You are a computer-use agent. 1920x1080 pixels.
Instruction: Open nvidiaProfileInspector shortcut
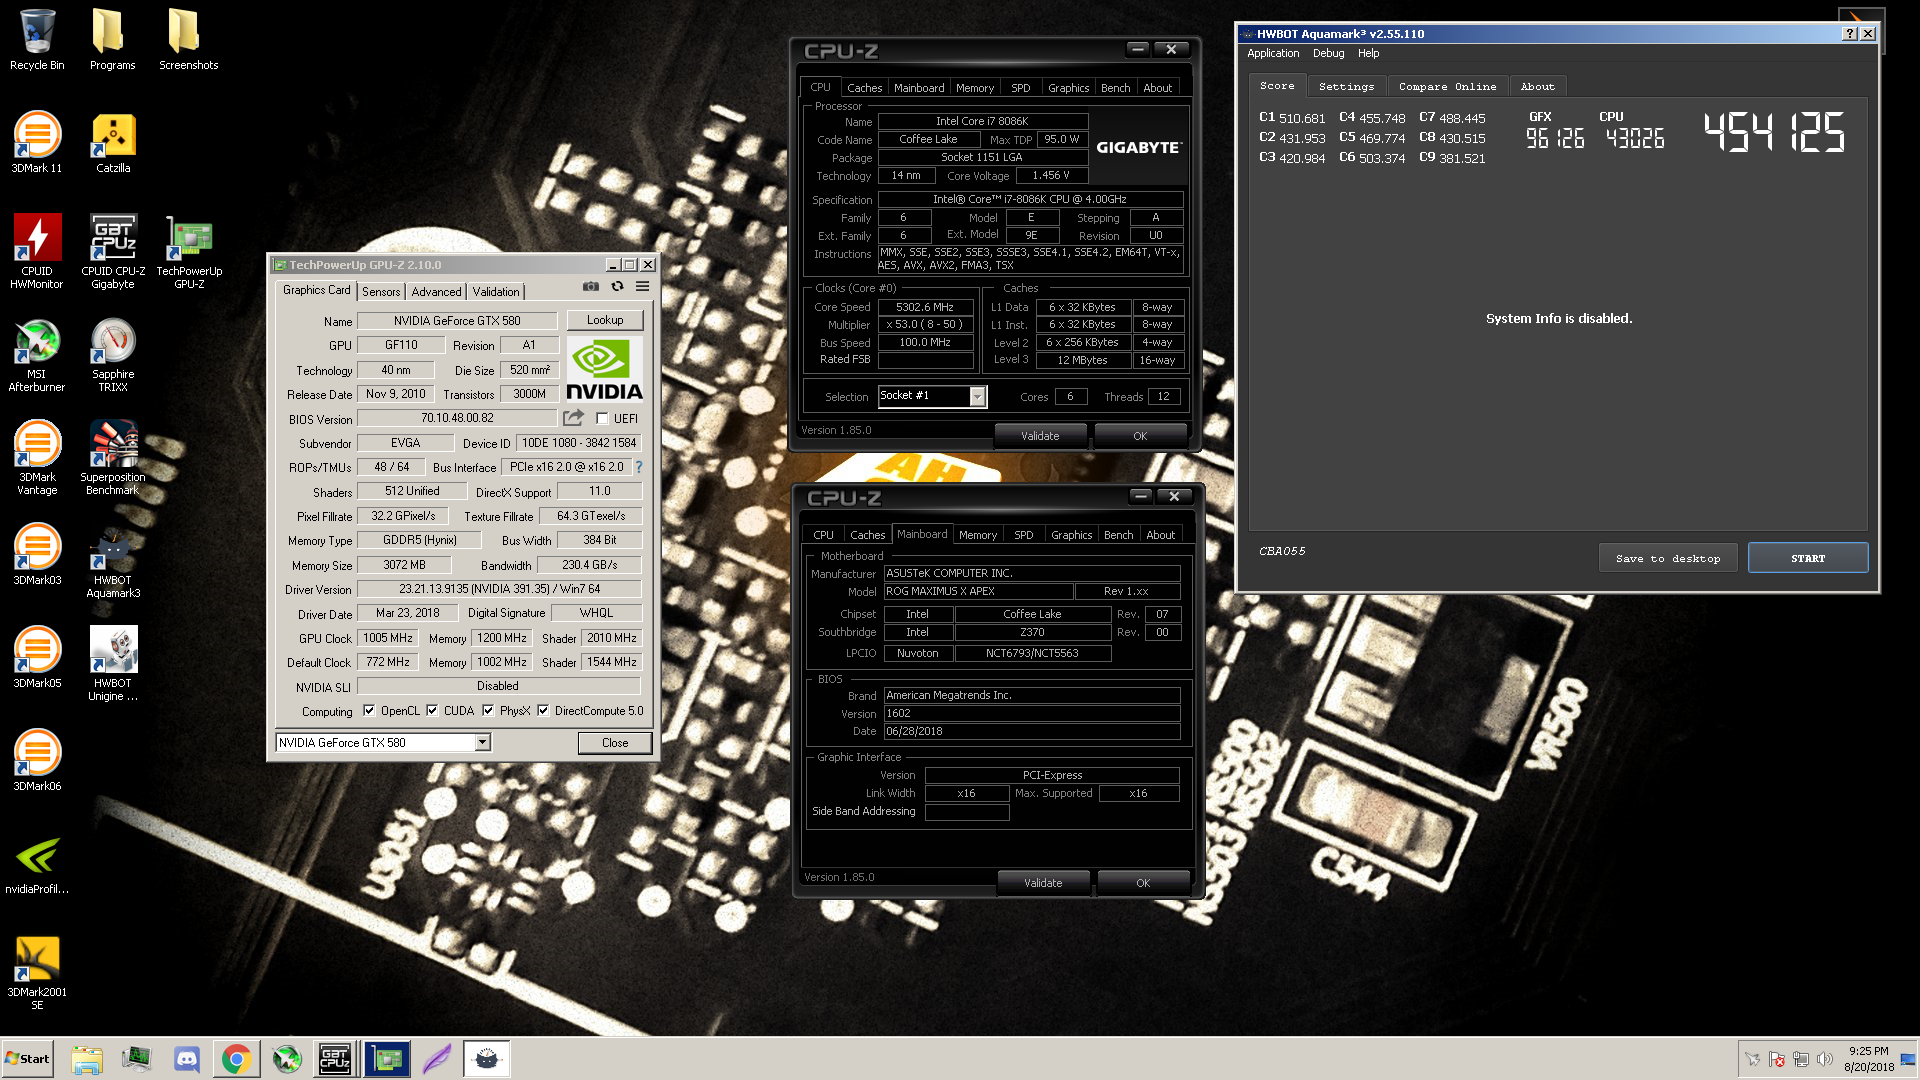click(37, 864)
